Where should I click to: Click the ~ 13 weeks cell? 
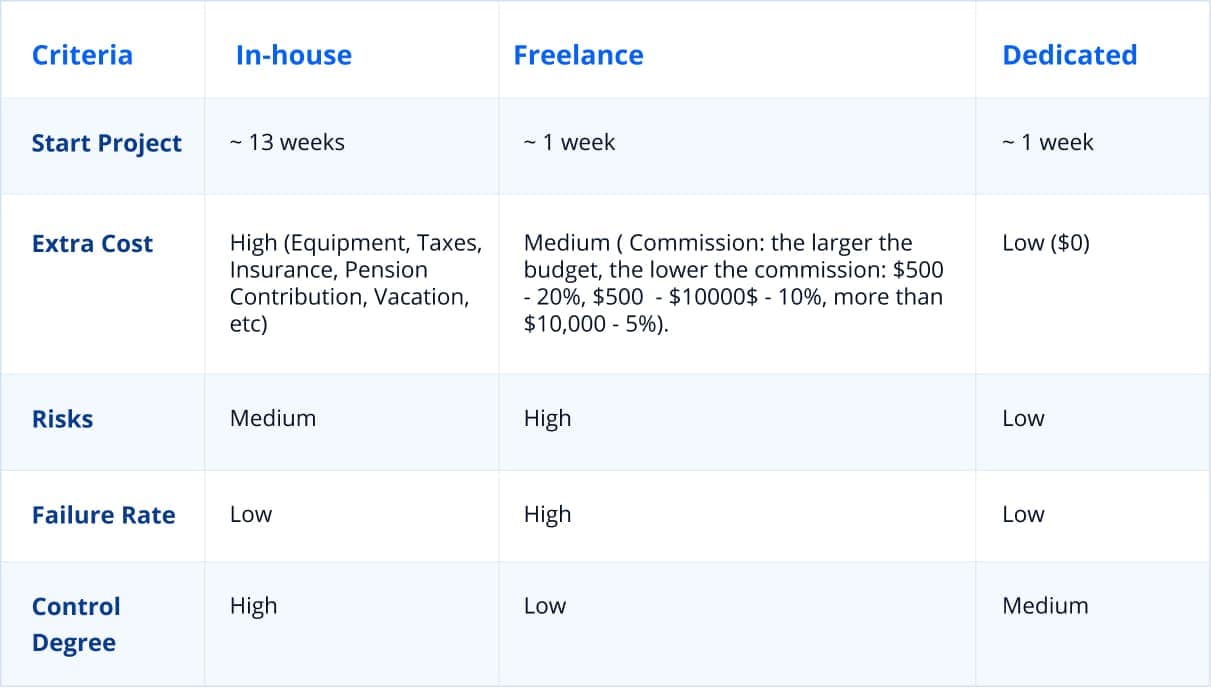[287, 142]
